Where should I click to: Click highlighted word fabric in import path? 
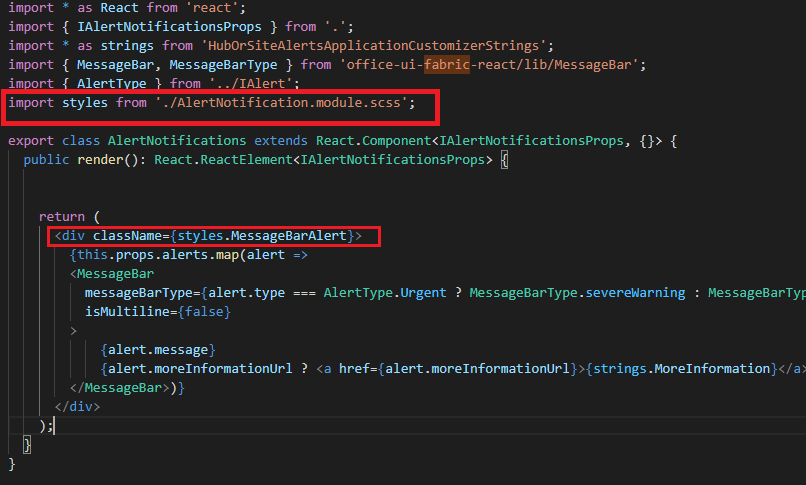pyautogui.click(x=447, y=65)
